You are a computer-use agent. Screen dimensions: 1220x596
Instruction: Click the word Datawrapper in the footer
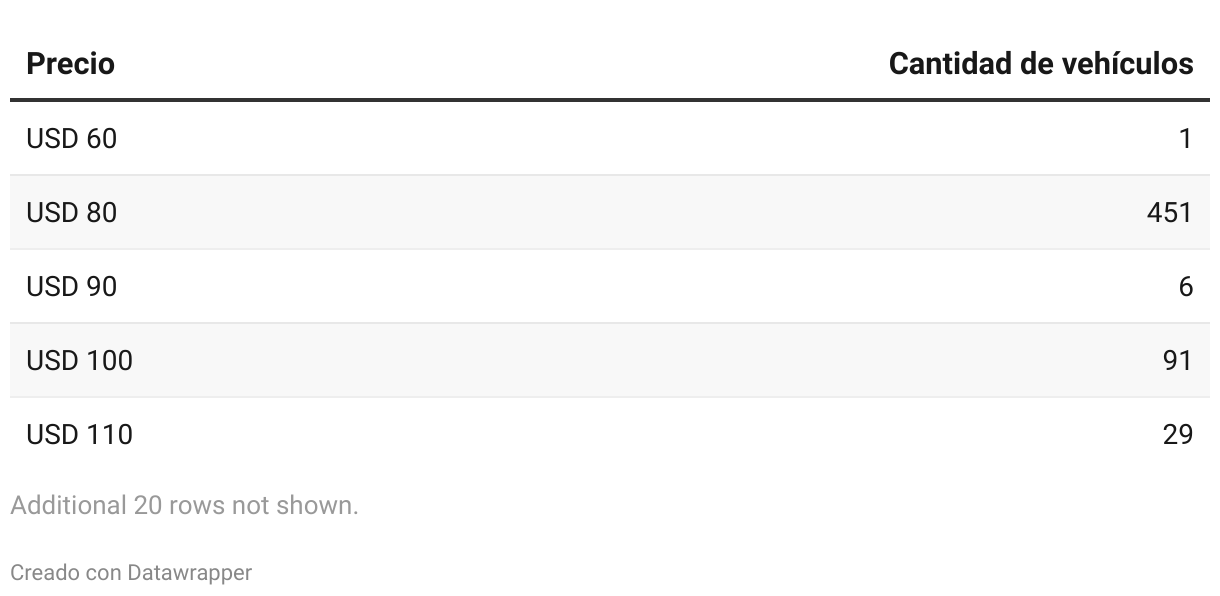[x=189, y=573]
